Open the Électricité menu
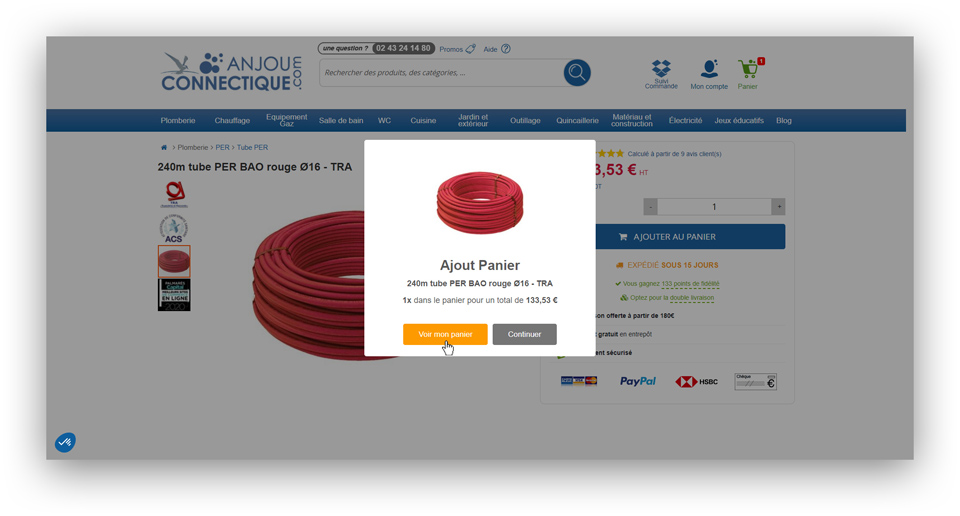The image size is (960, 516). [x=685, y=121]
